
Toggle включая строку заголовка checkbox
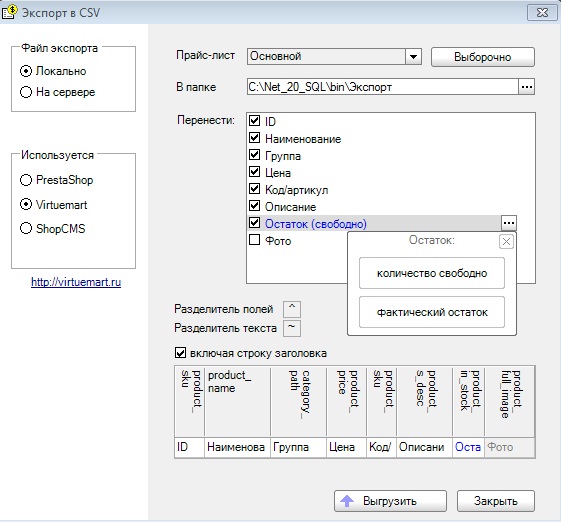point(180,353)
